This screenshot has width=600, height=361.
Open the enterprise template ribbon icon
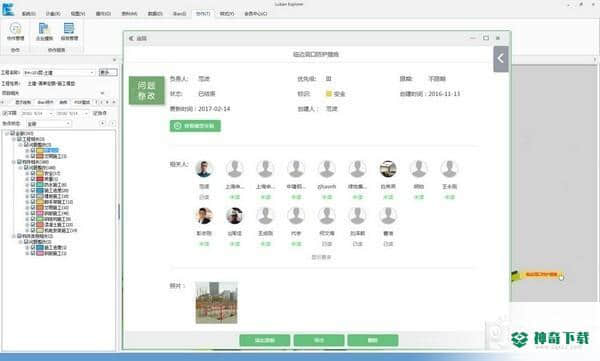44,31
